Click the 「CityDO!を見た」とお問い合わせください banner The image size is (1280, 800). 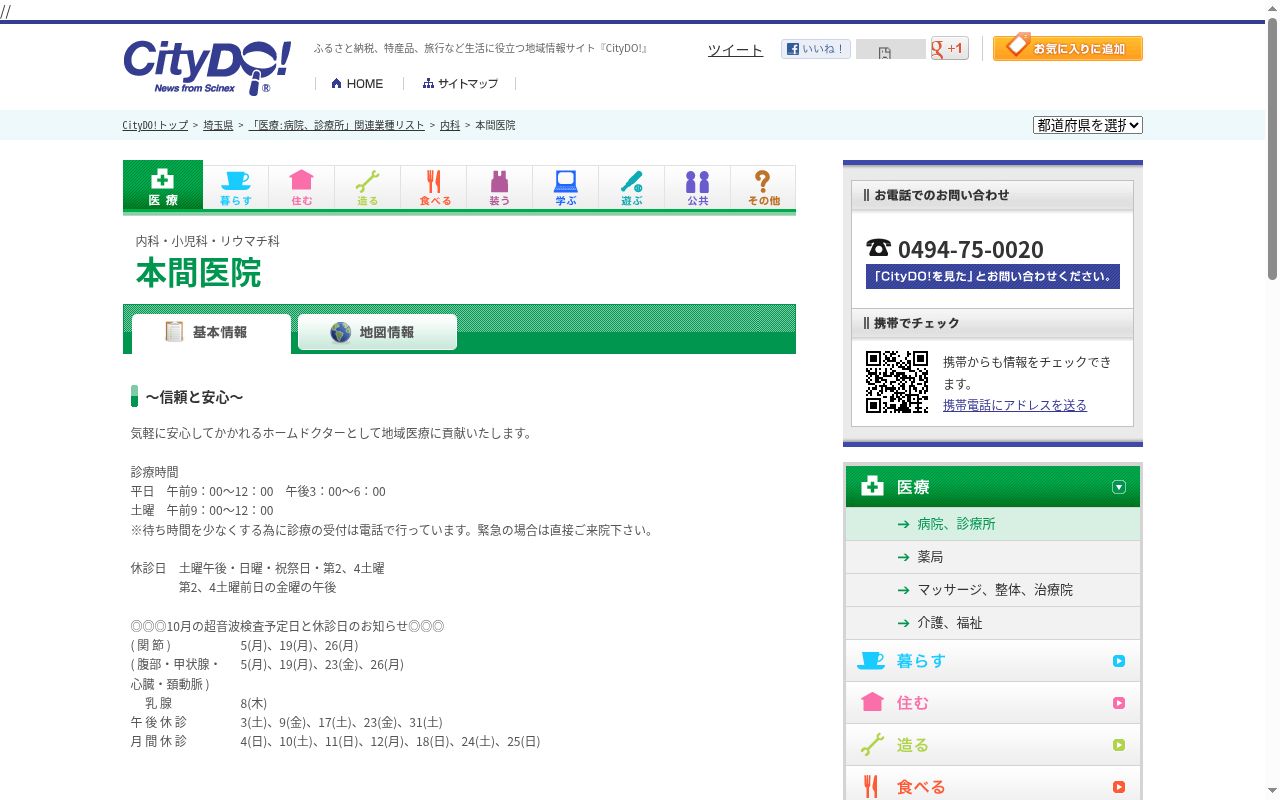[x=993, y=277]
